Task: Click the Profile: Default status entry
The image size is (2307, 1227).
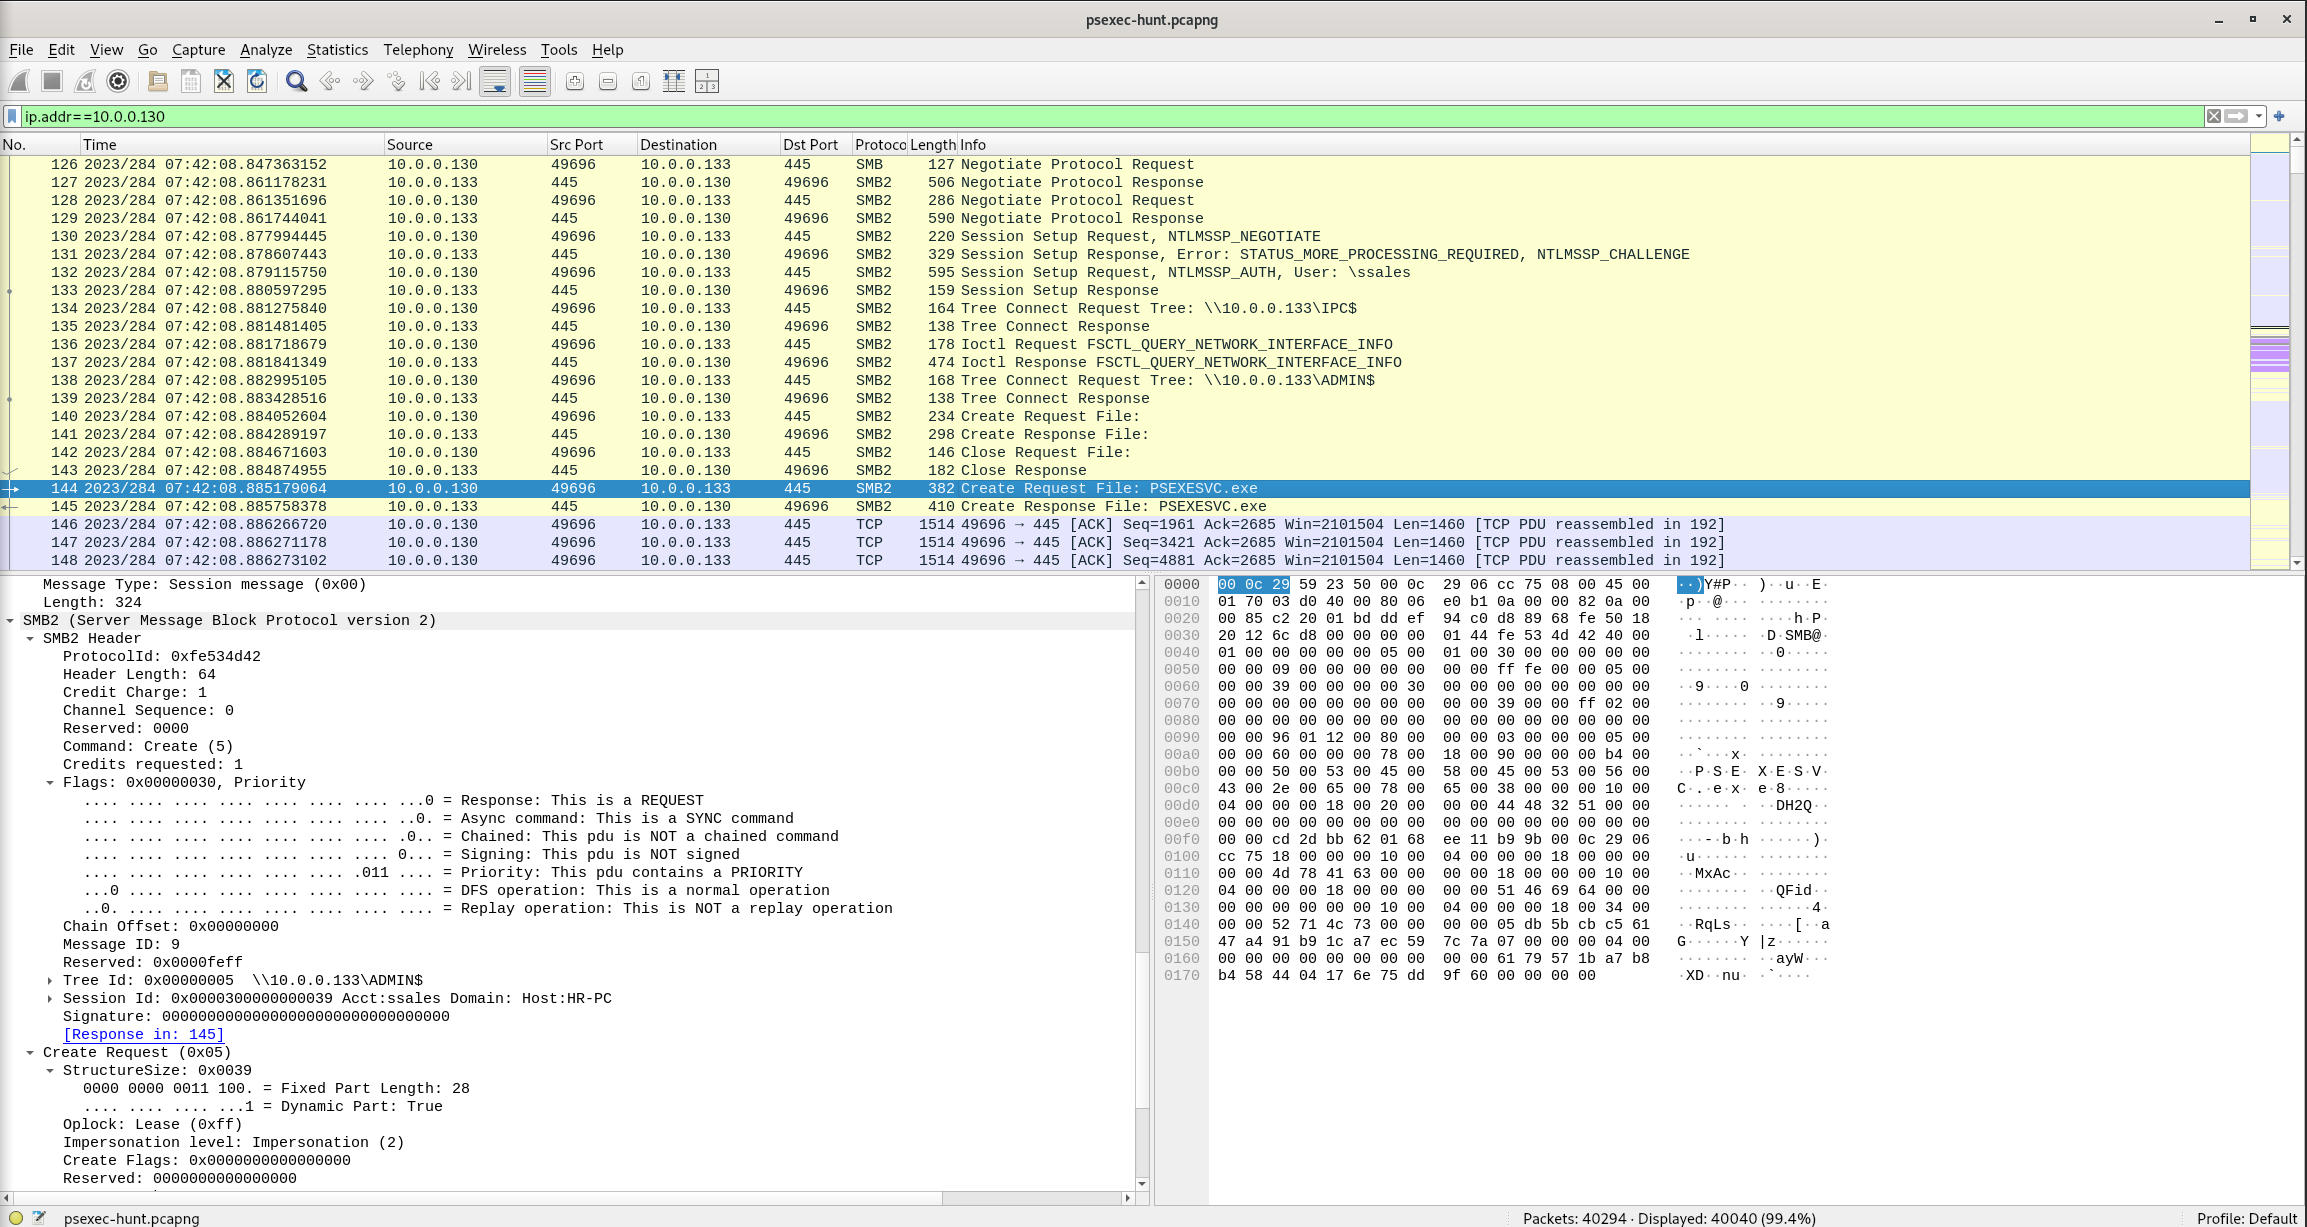Action: [x=2246, y=1218]
